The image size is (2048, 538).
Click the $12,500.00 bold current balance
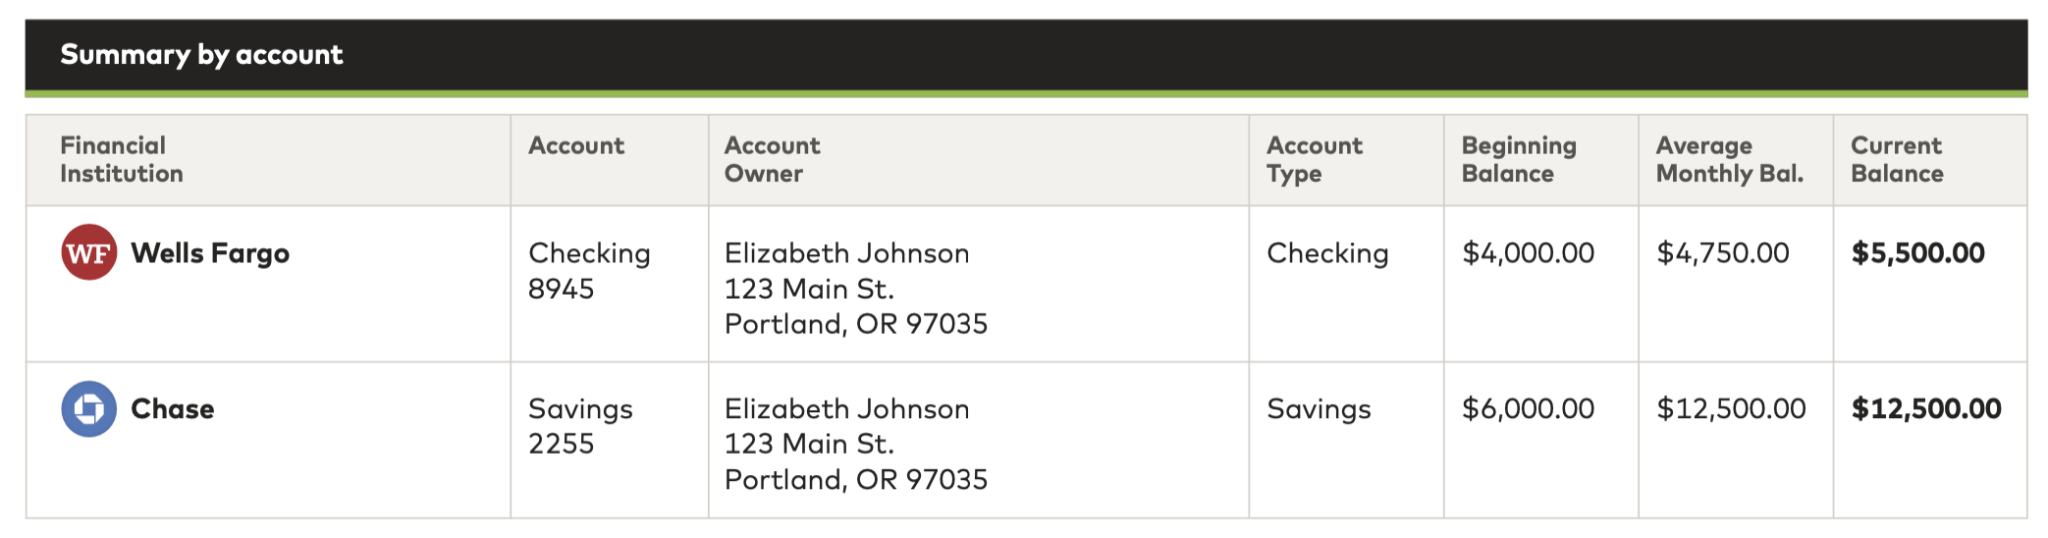coord(1925,408)
